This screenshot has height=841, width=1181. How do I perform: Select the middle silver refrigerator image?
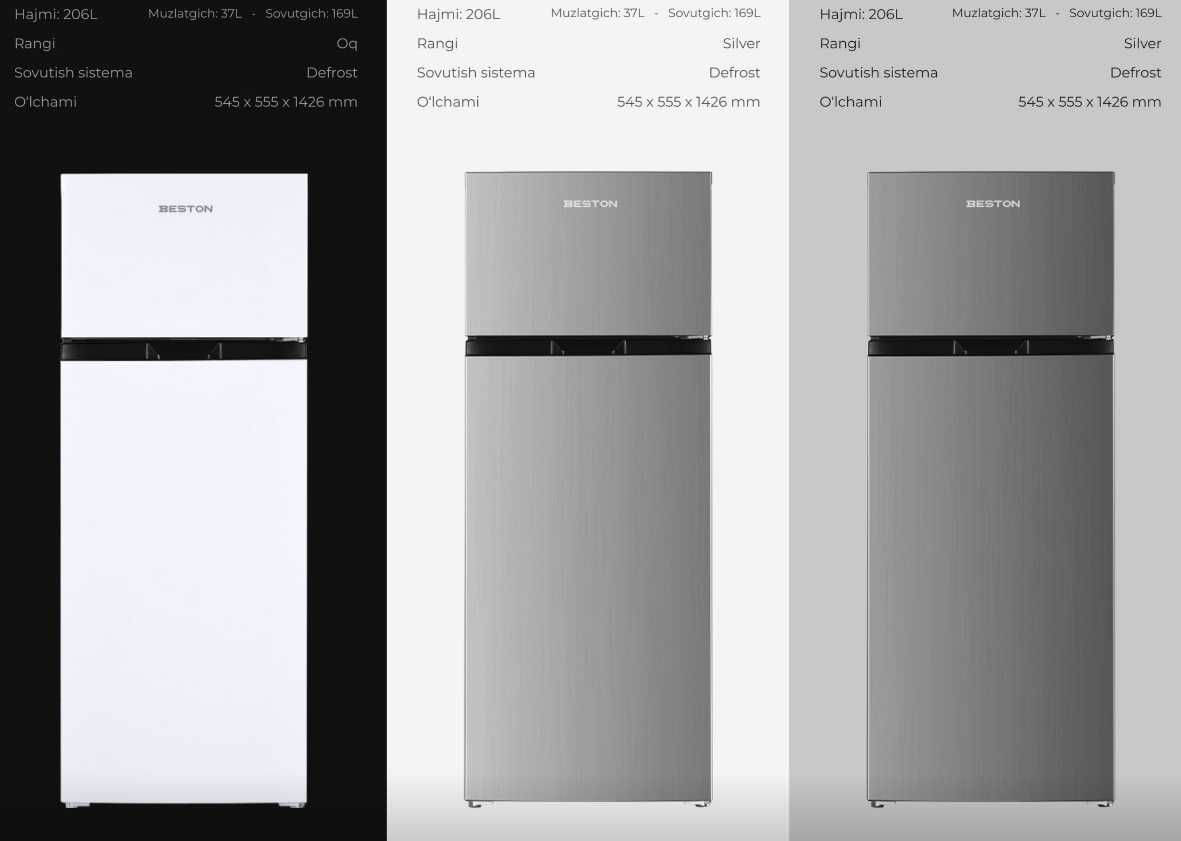point(588,489)
